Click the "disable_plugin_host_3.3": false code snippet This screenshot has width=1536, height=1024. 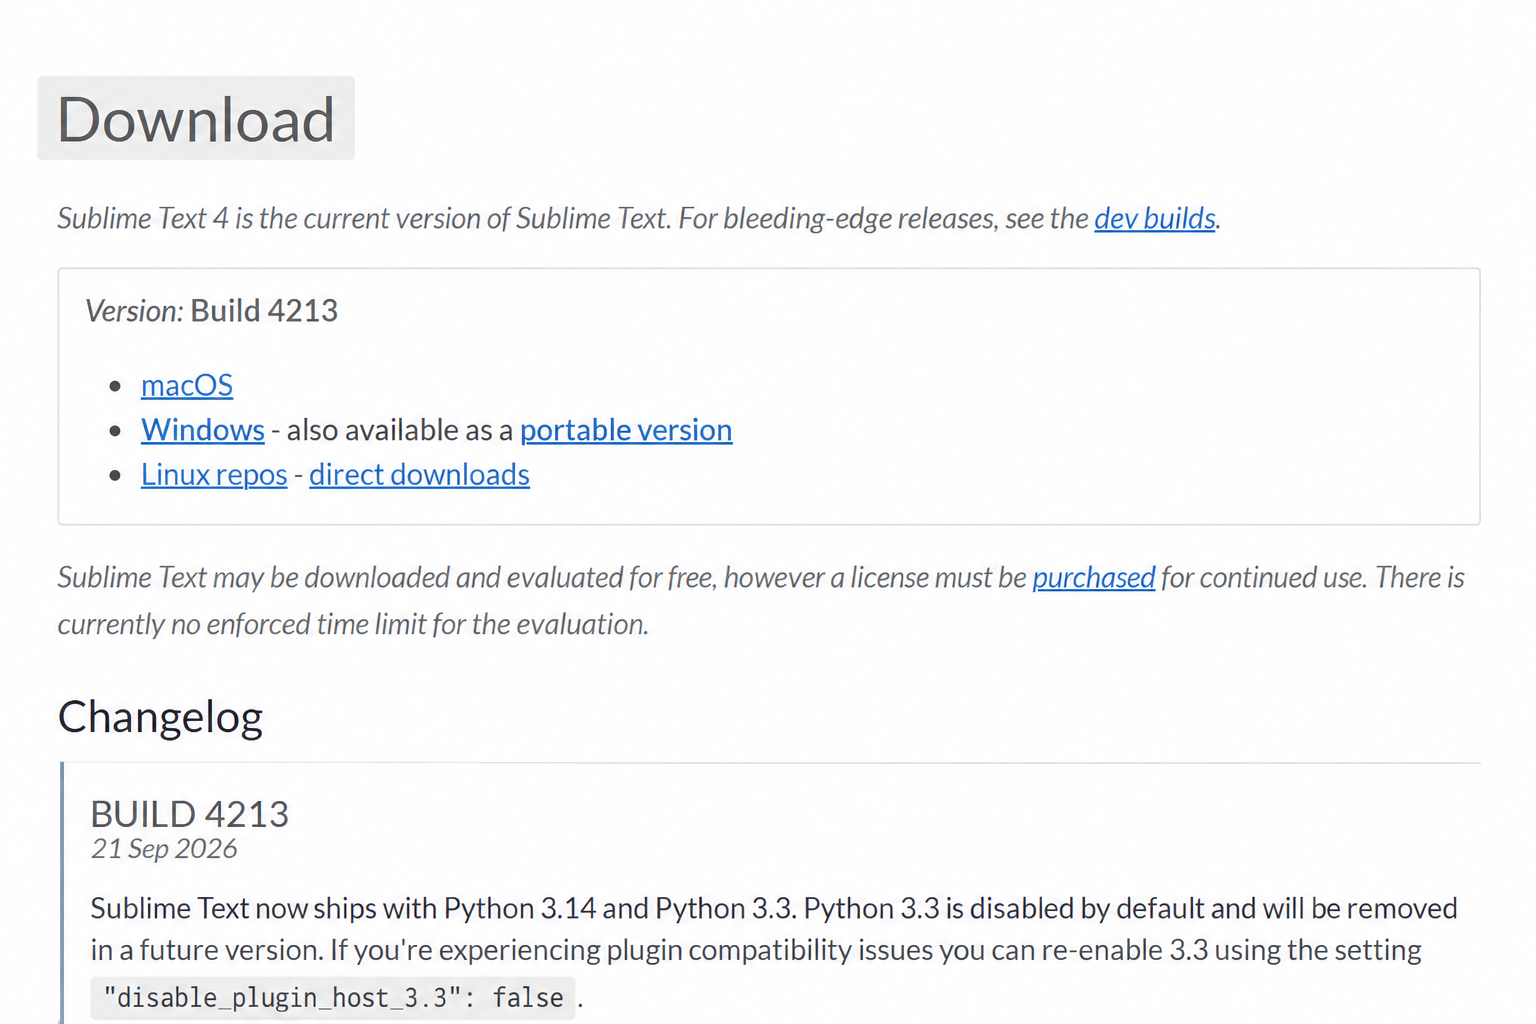(333, 998)
